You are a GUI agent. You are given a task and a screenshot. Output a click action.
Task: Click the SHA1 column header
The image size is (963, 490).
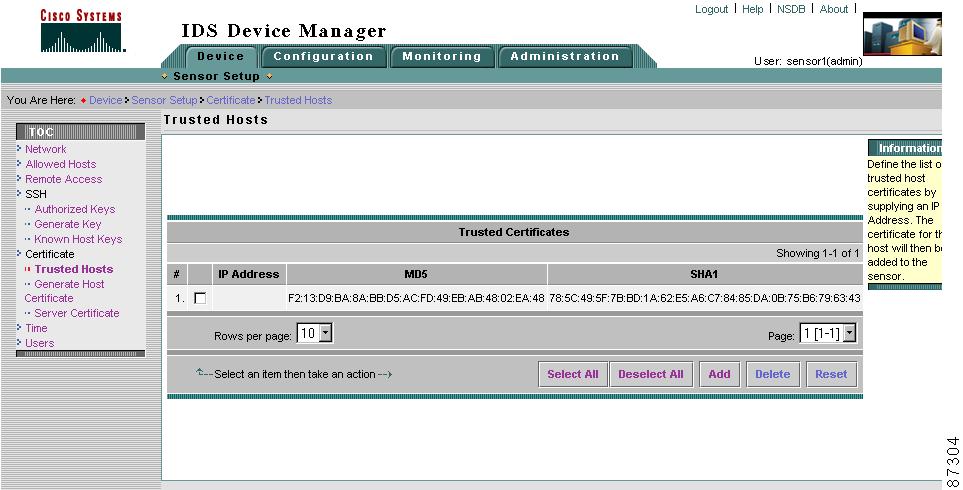704,274
